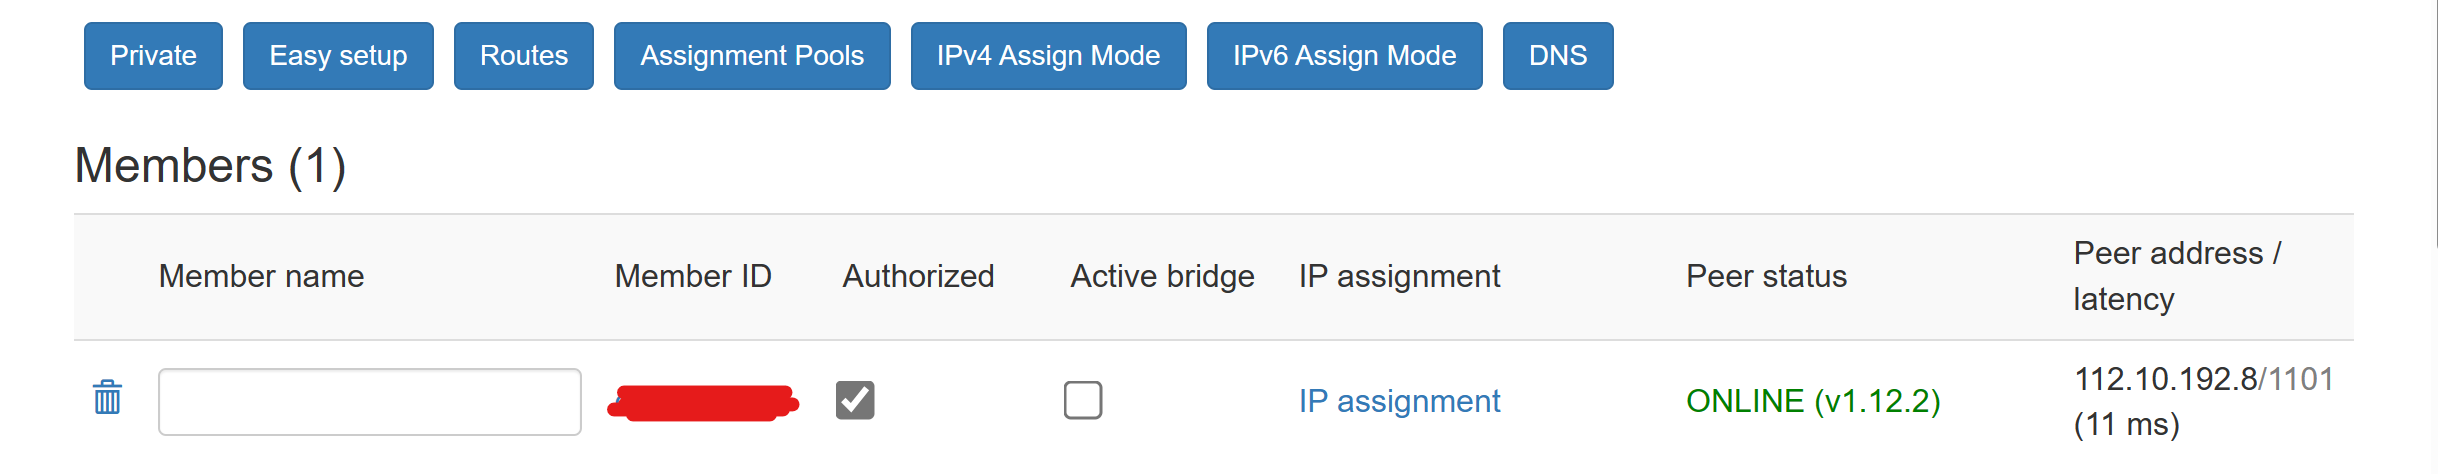Focus the Member name text field
The height and width of the screenshot is (474, 2438).
(369, 402)
